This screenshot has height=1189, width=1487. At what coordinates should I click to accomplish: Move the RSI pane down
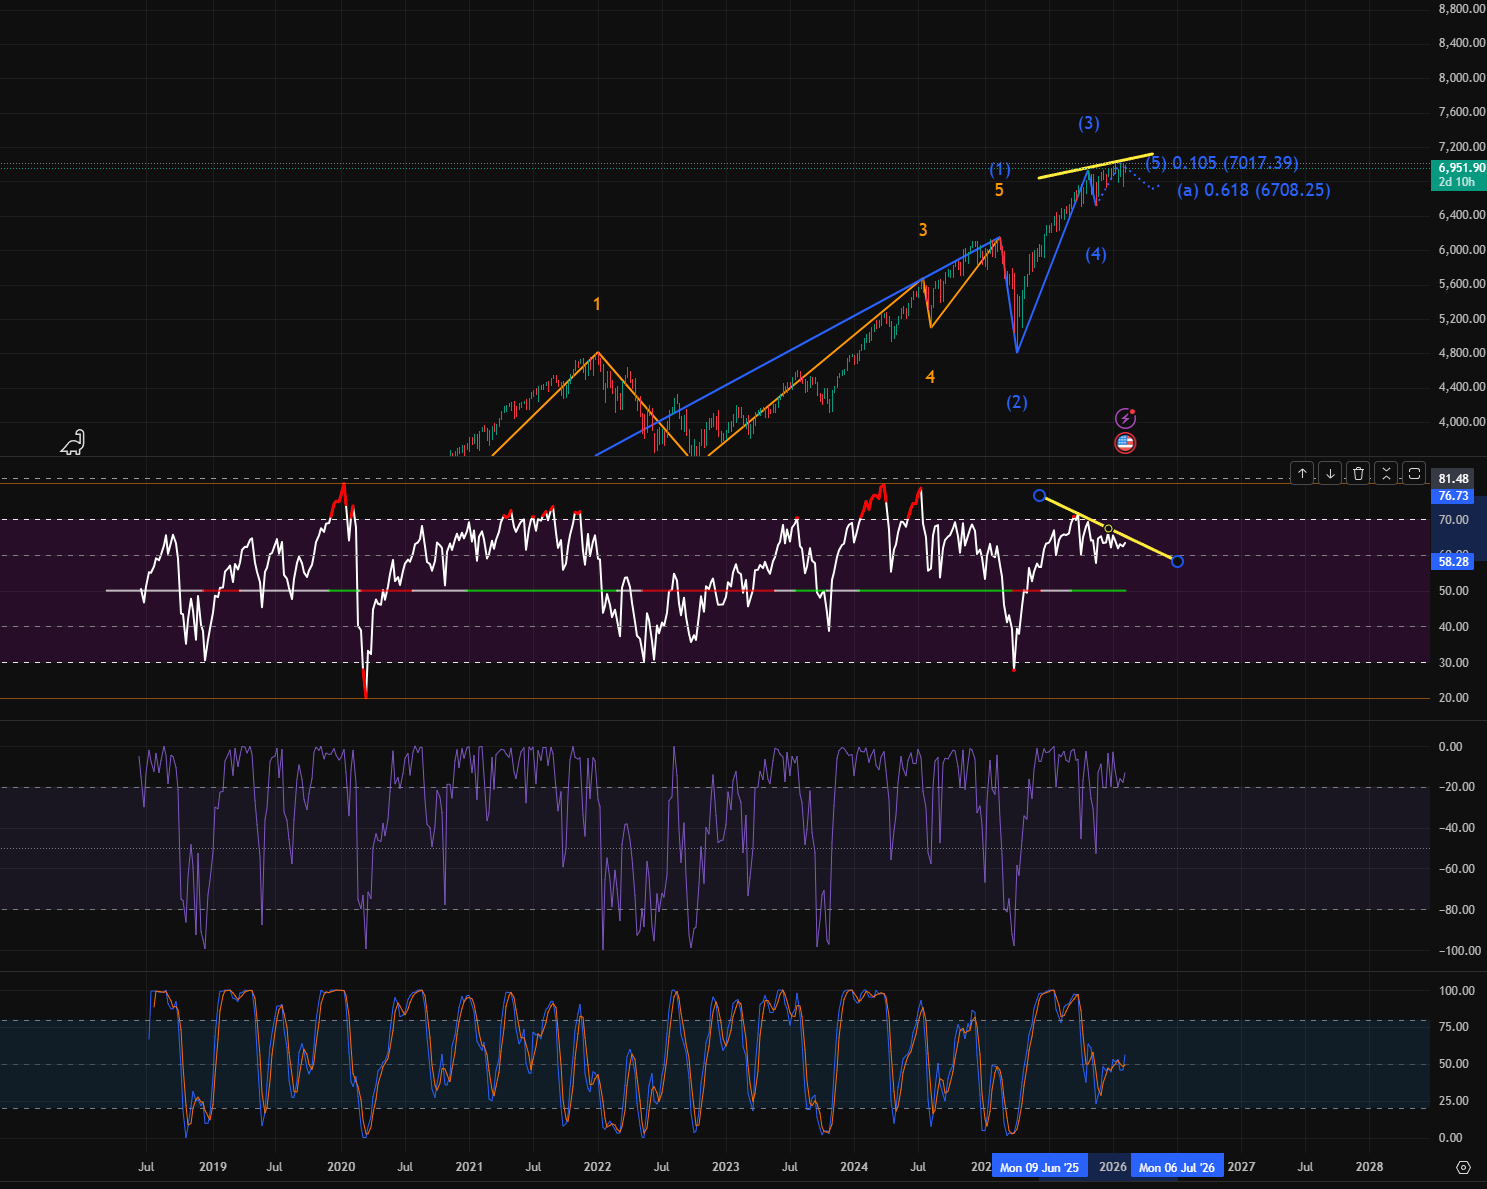click(x=1330, y=473)
